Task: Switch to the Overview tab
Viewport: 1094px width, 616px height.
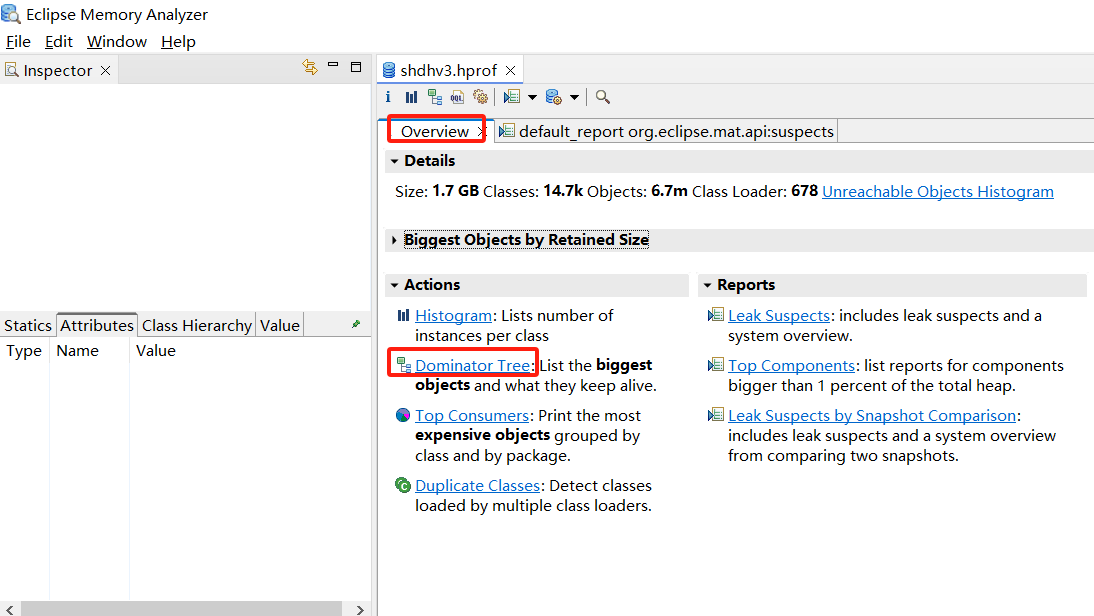Action: tap(435, 131)
